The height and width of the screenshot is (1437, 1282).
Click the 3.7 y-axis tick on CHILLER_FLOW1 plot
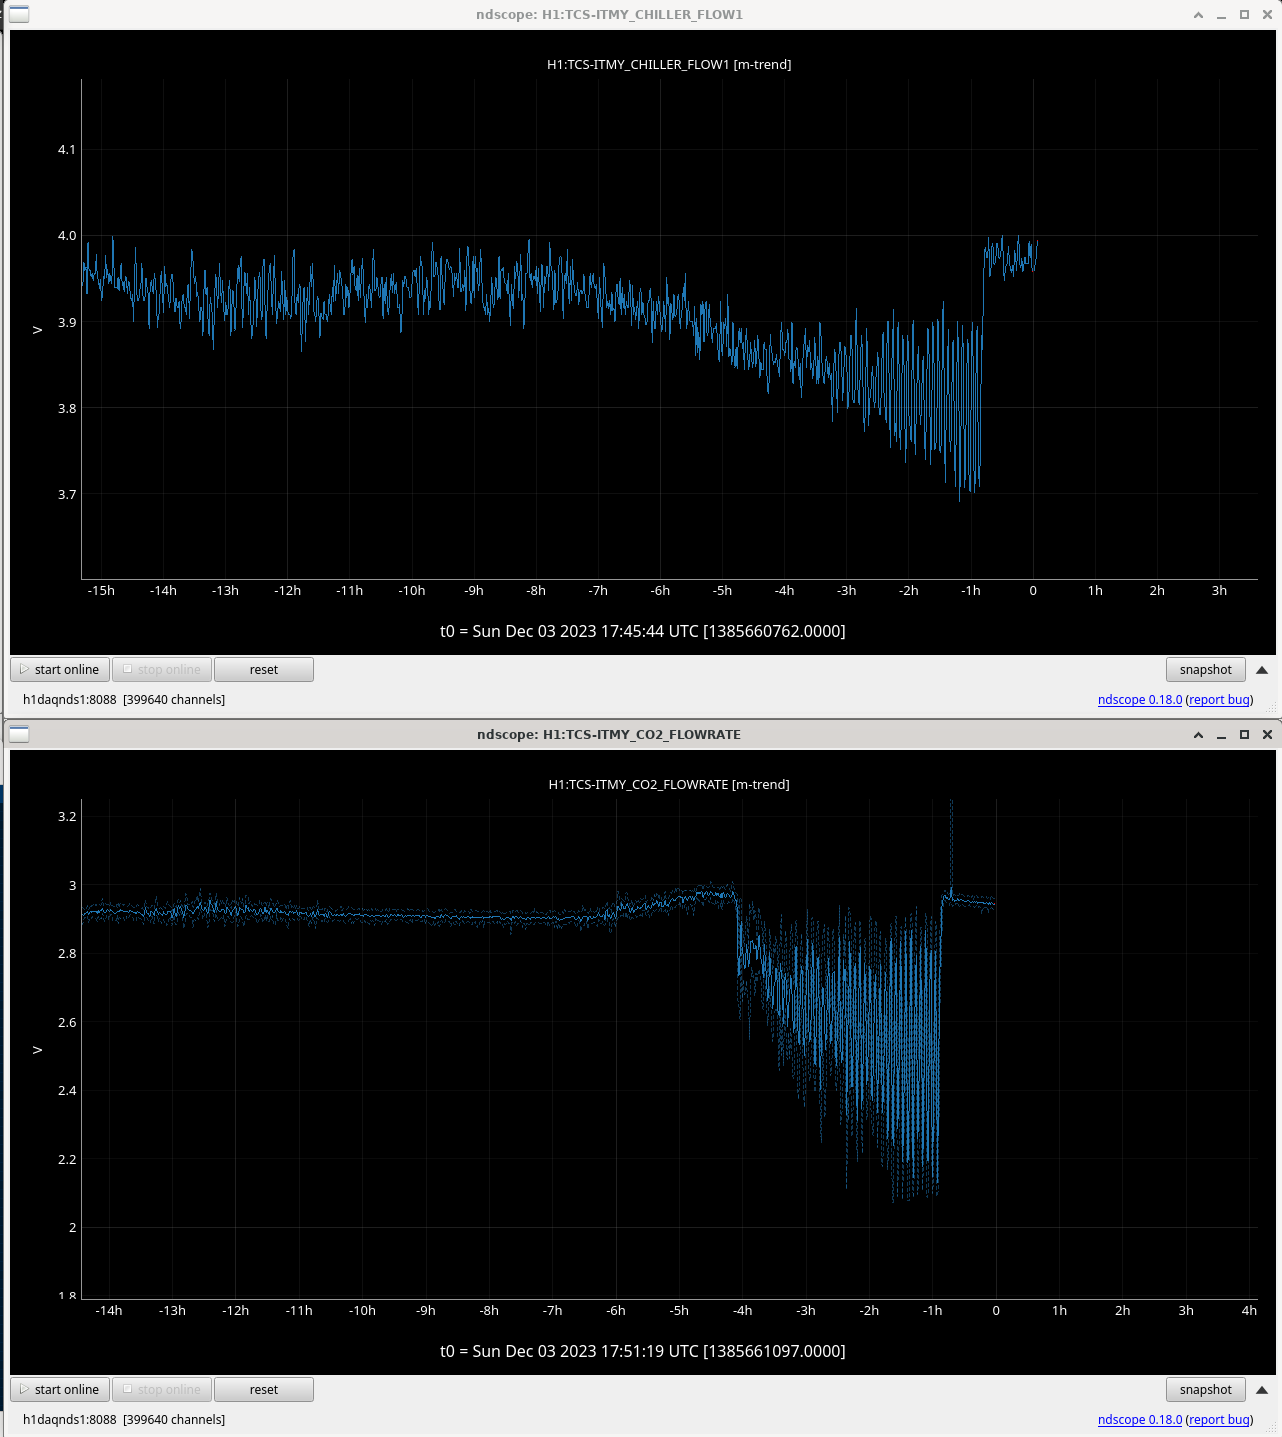[x=67, y=495]
